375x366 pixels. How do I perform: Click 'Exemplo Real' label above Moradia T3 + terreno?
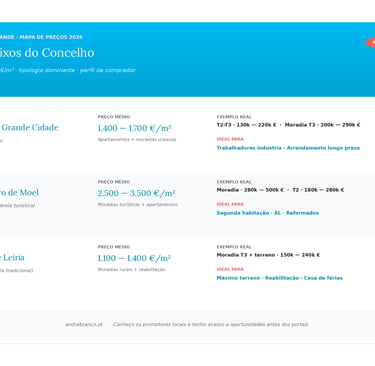tap(234, 247)
